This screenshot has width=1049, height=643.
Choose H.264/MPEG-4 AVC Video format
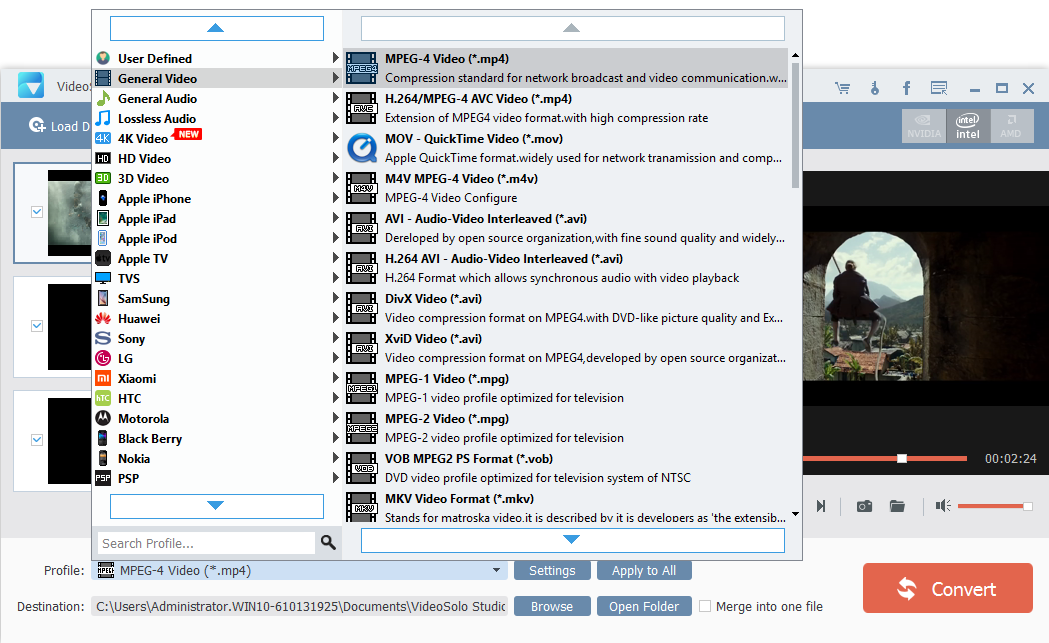[x=567, y=108]
